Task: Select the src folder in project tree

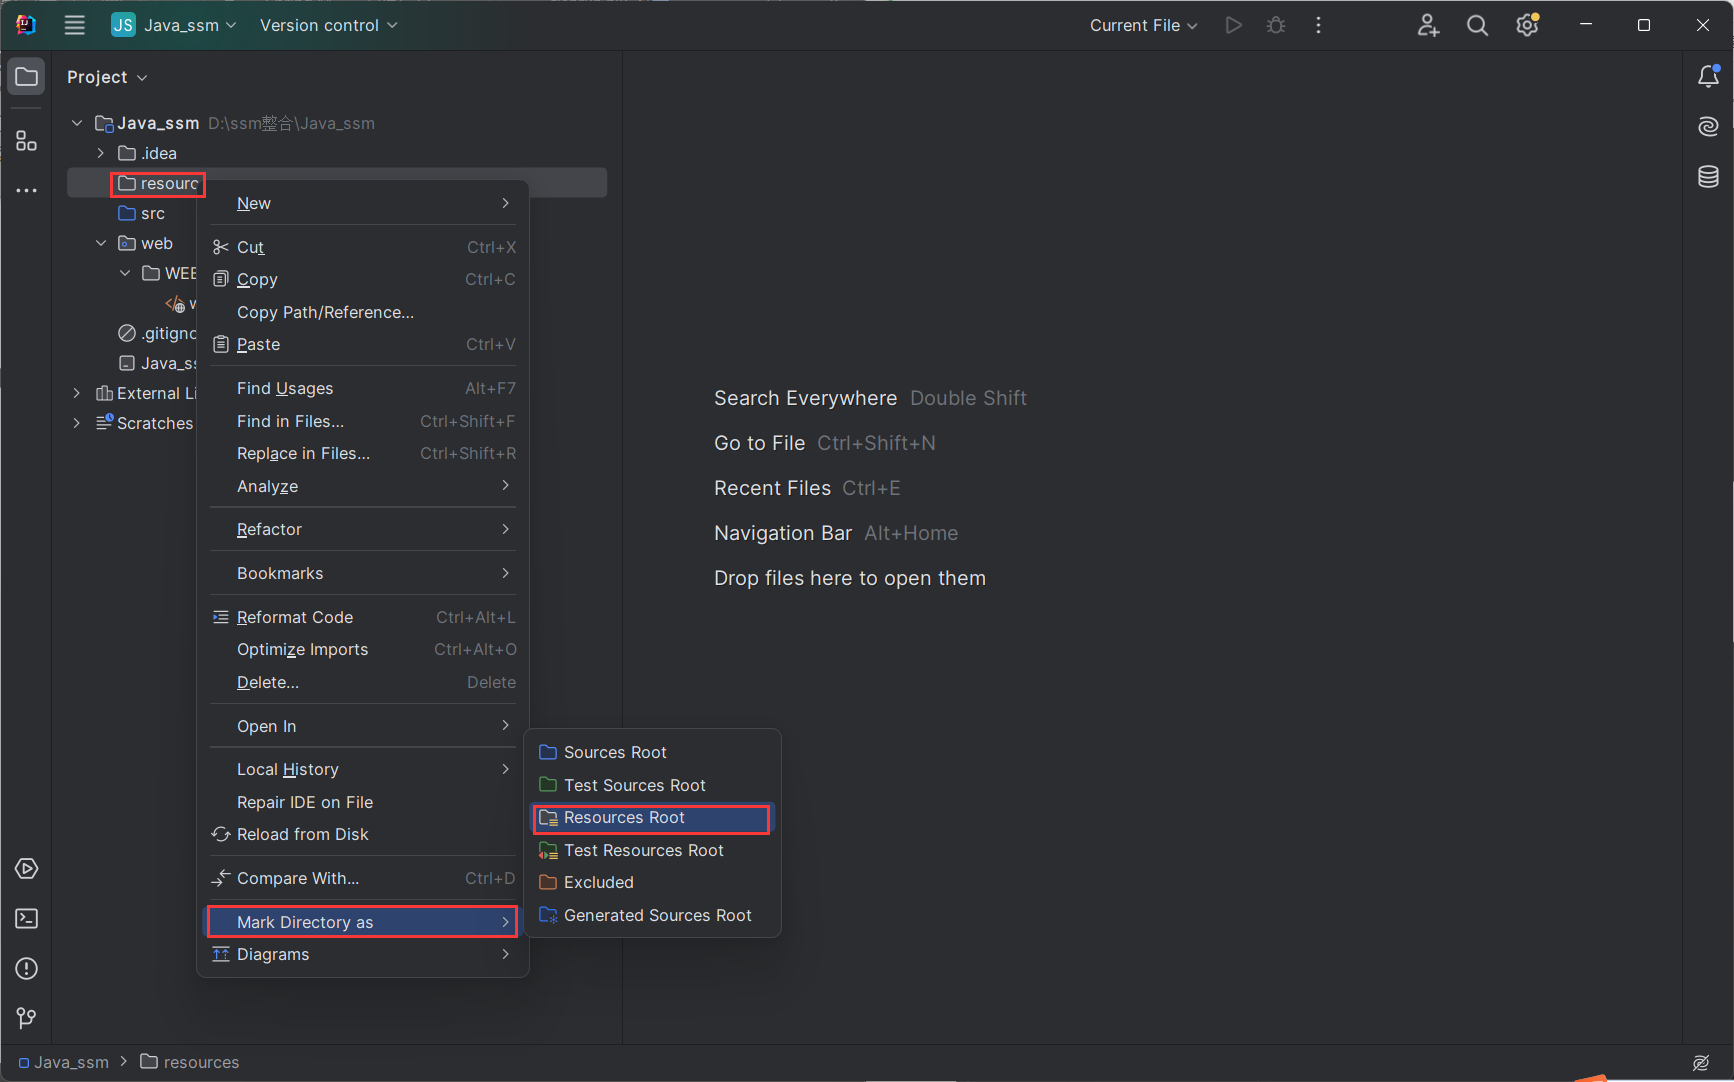Action: pyautogui.click(x=152, y=214)
